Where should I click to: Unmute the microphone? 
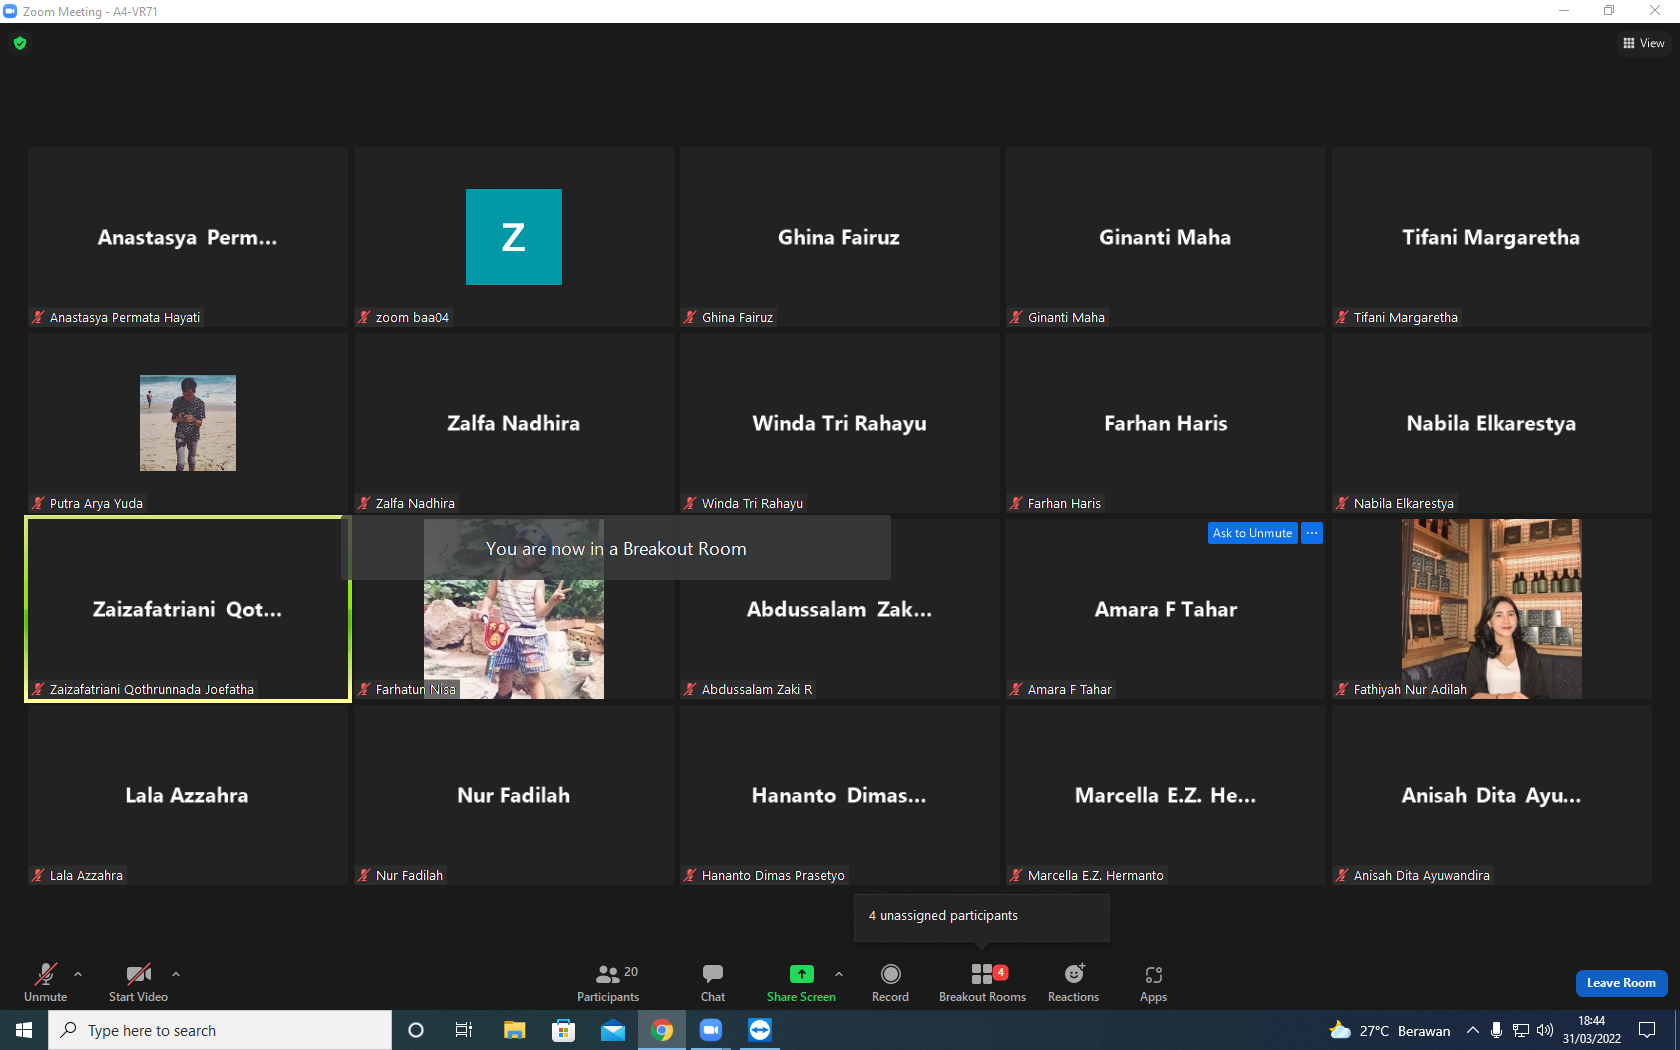[46, 982]
